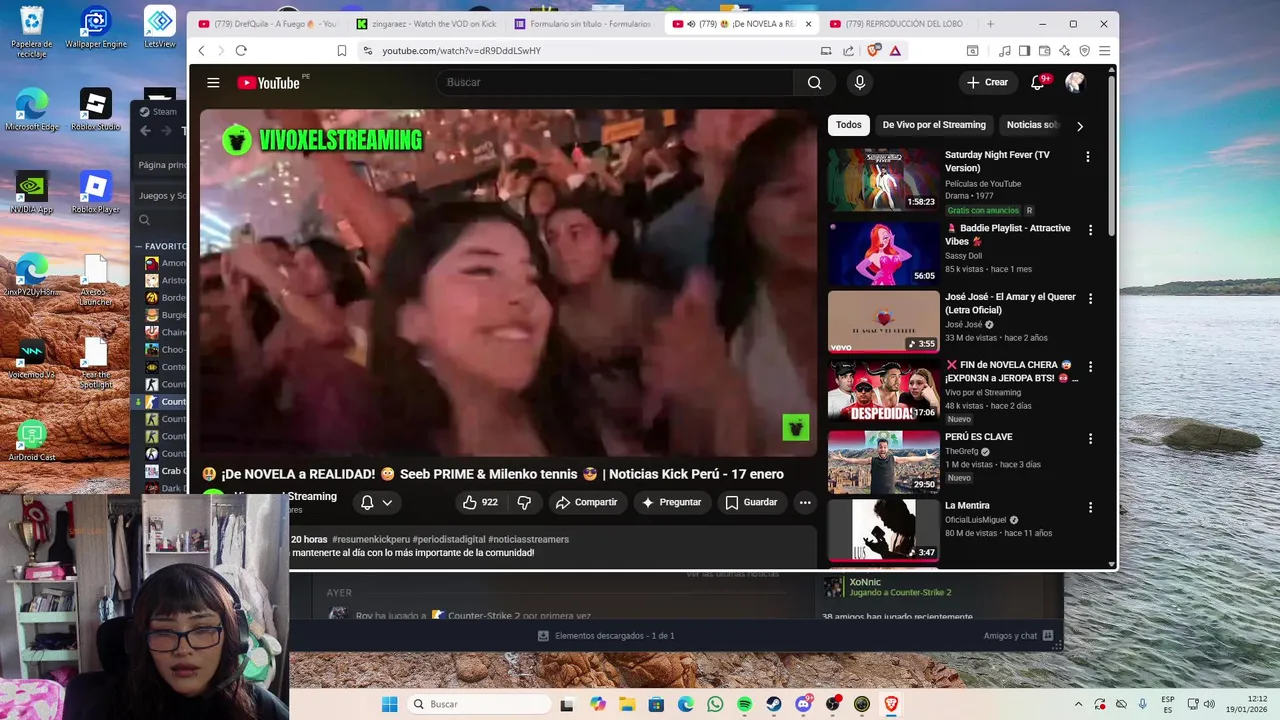Bookmark this page in the address bar

click(342, 51)
